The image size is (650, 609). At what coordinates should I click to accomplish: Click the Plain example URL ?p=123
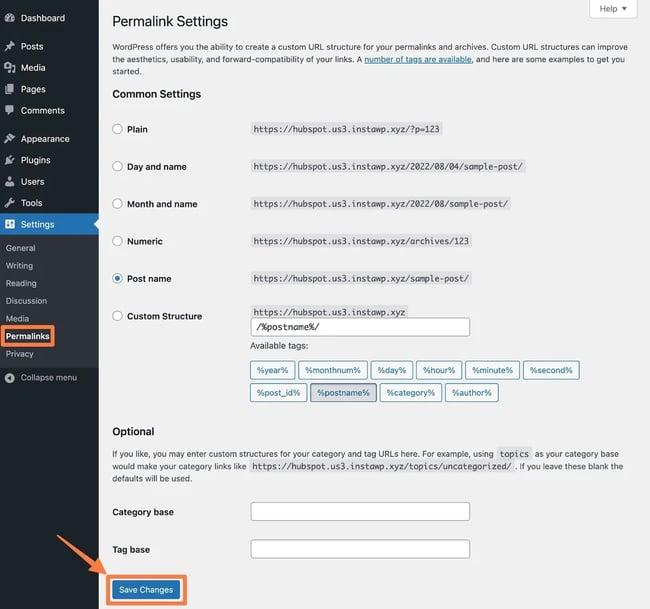click(347, 129)
